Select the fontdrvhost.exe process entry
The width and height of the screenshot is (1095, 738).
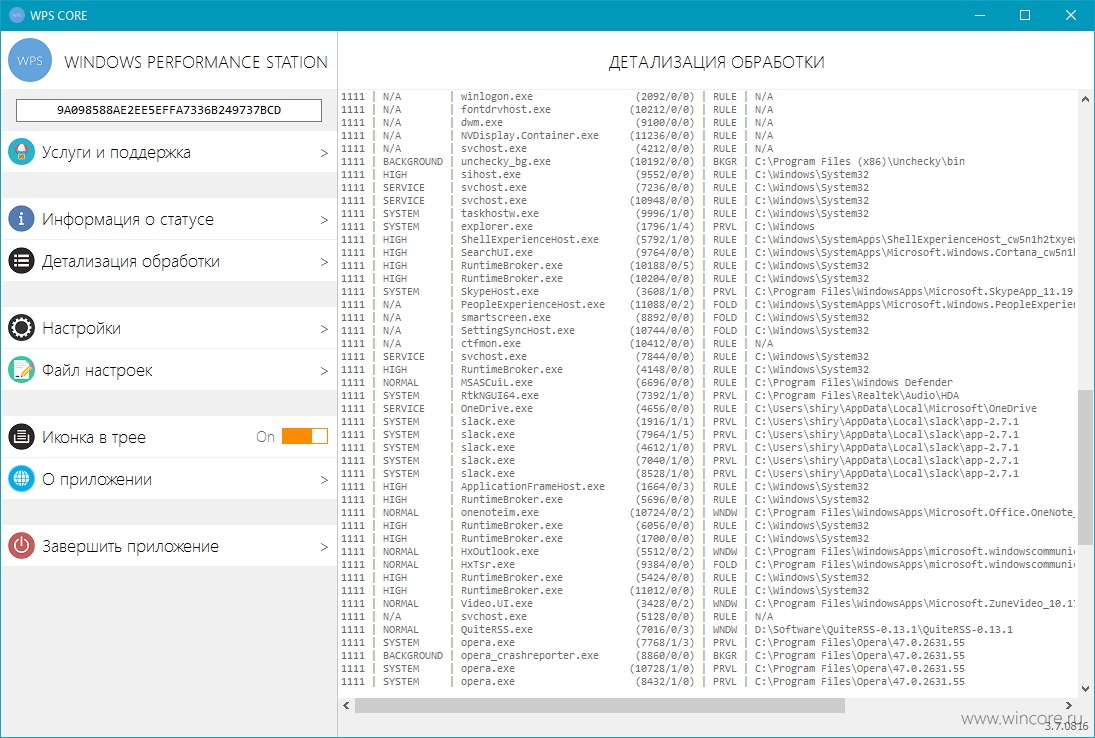[x=708, y=110]
